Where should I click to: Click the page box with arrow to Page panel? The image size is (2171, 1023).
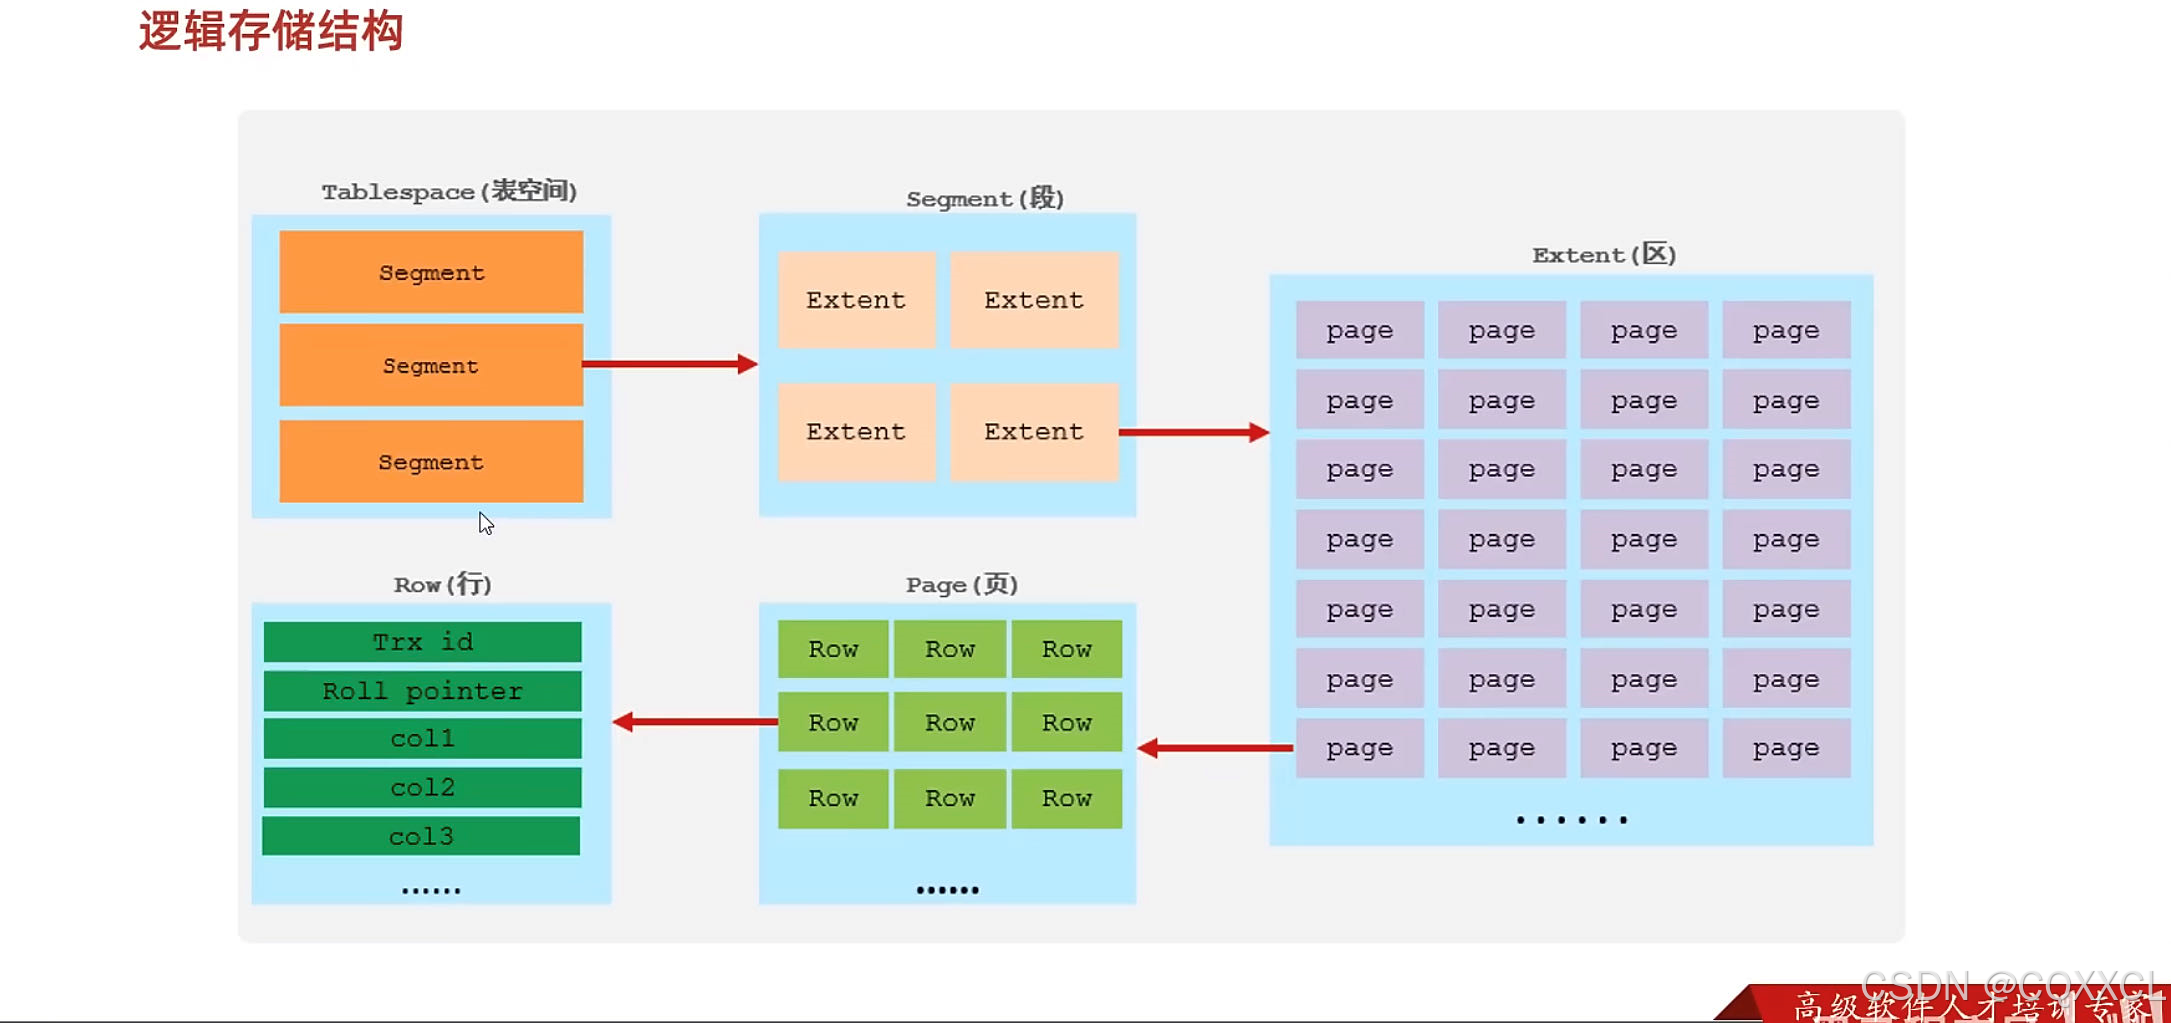(1360, 748)
